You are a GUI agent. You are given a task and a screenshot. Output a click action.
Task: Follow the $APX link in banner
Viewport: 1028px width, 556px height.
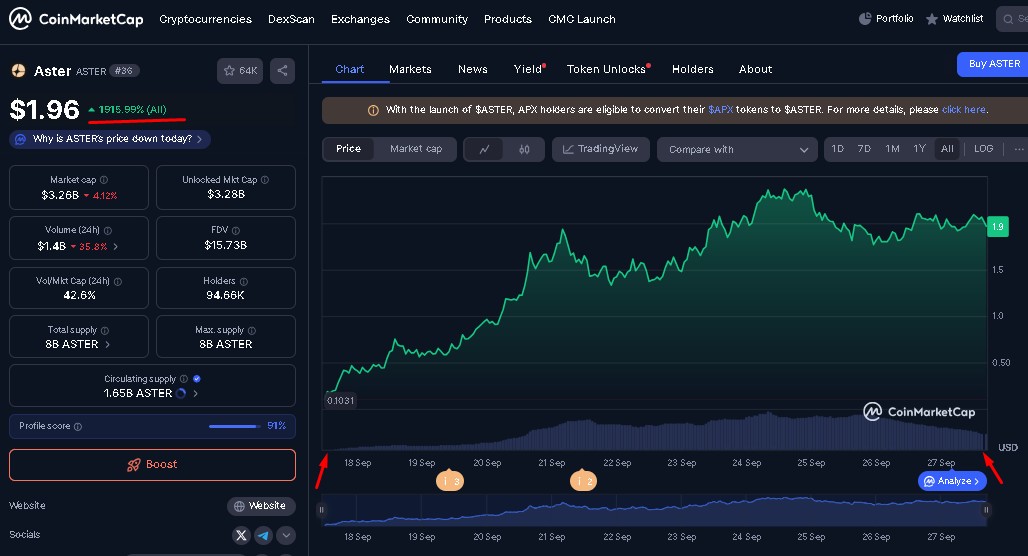(721, 109)
